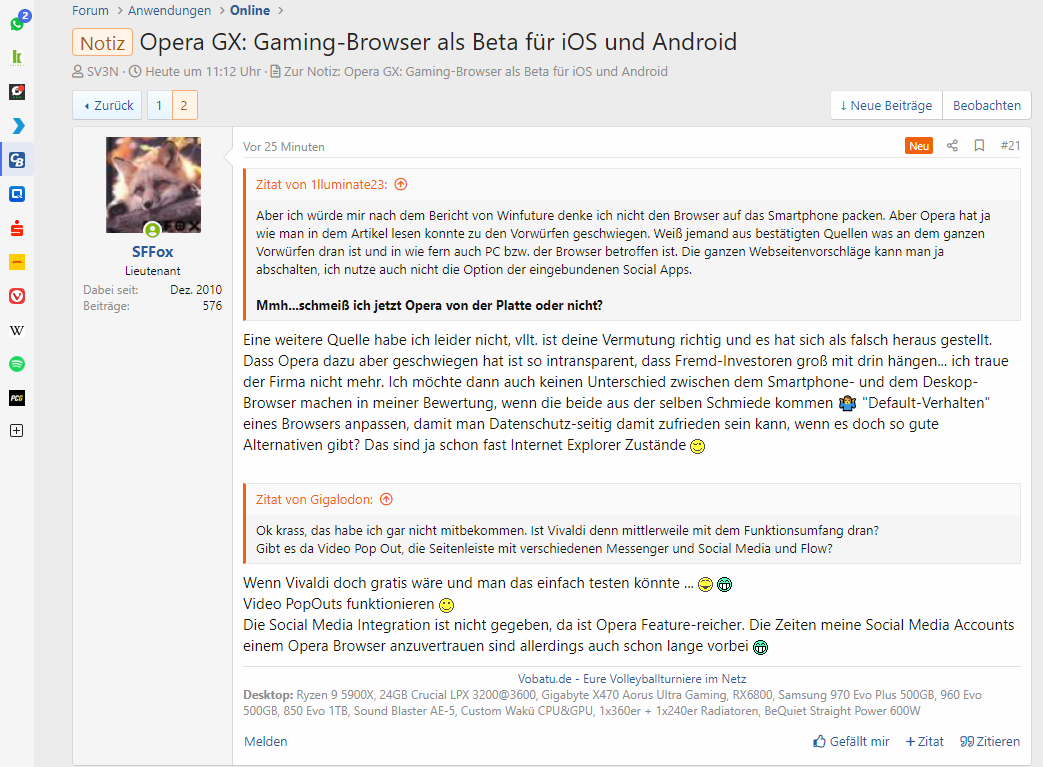Open the PCG sidebar shortcut

click(x=17, y=398)
